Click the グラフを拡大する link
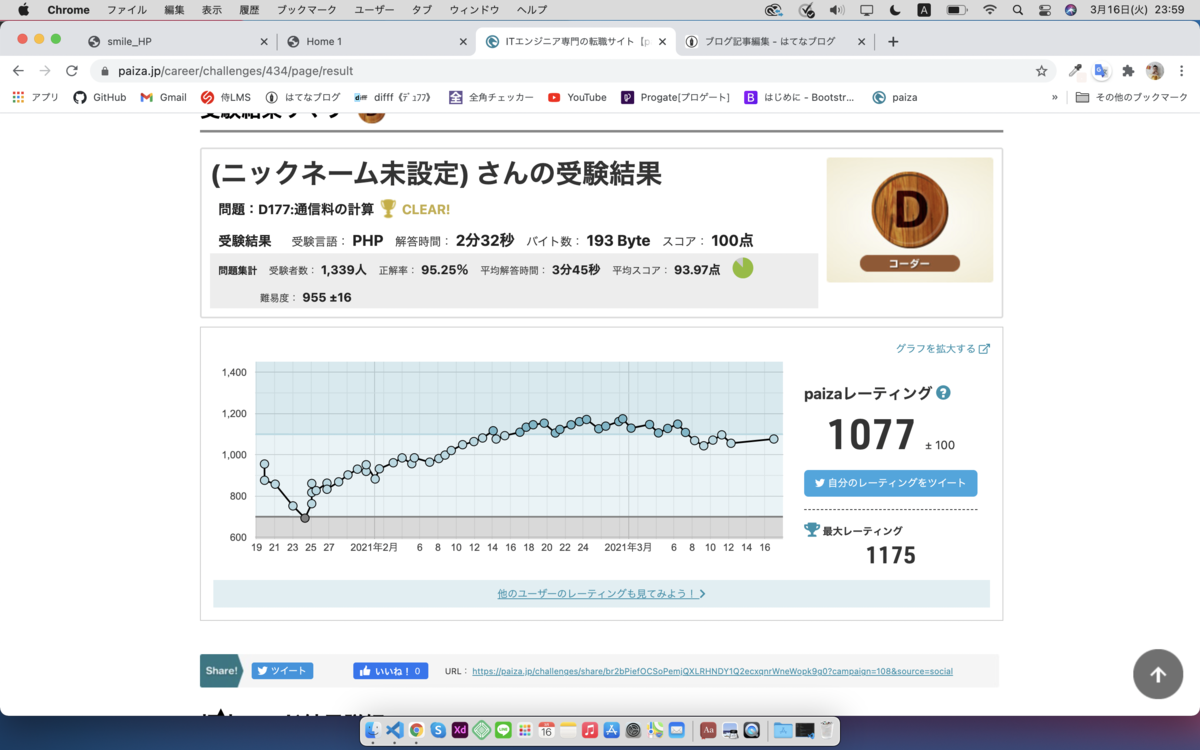 pyautogui.click(x=942, y=349)
